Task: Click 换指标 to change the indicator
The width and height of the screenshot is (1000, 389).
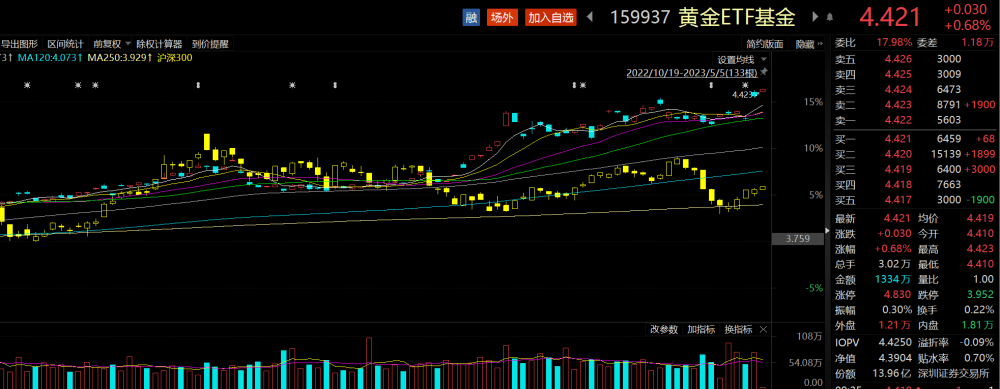Action: [x=738, y=330]
